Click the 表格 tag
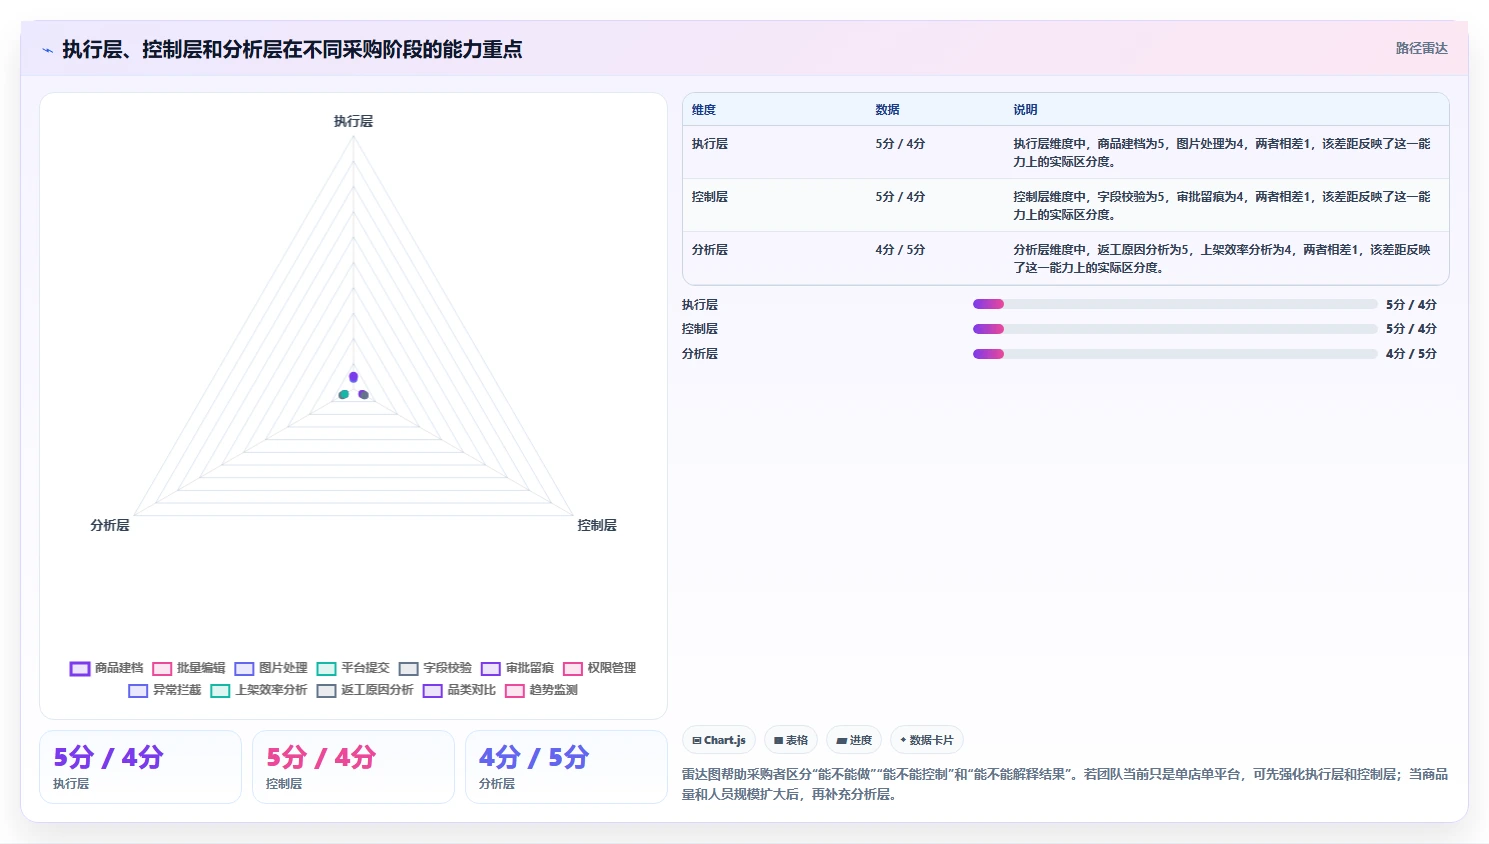The width and height of the screenshot is (1489, 844). pos(791,740)
